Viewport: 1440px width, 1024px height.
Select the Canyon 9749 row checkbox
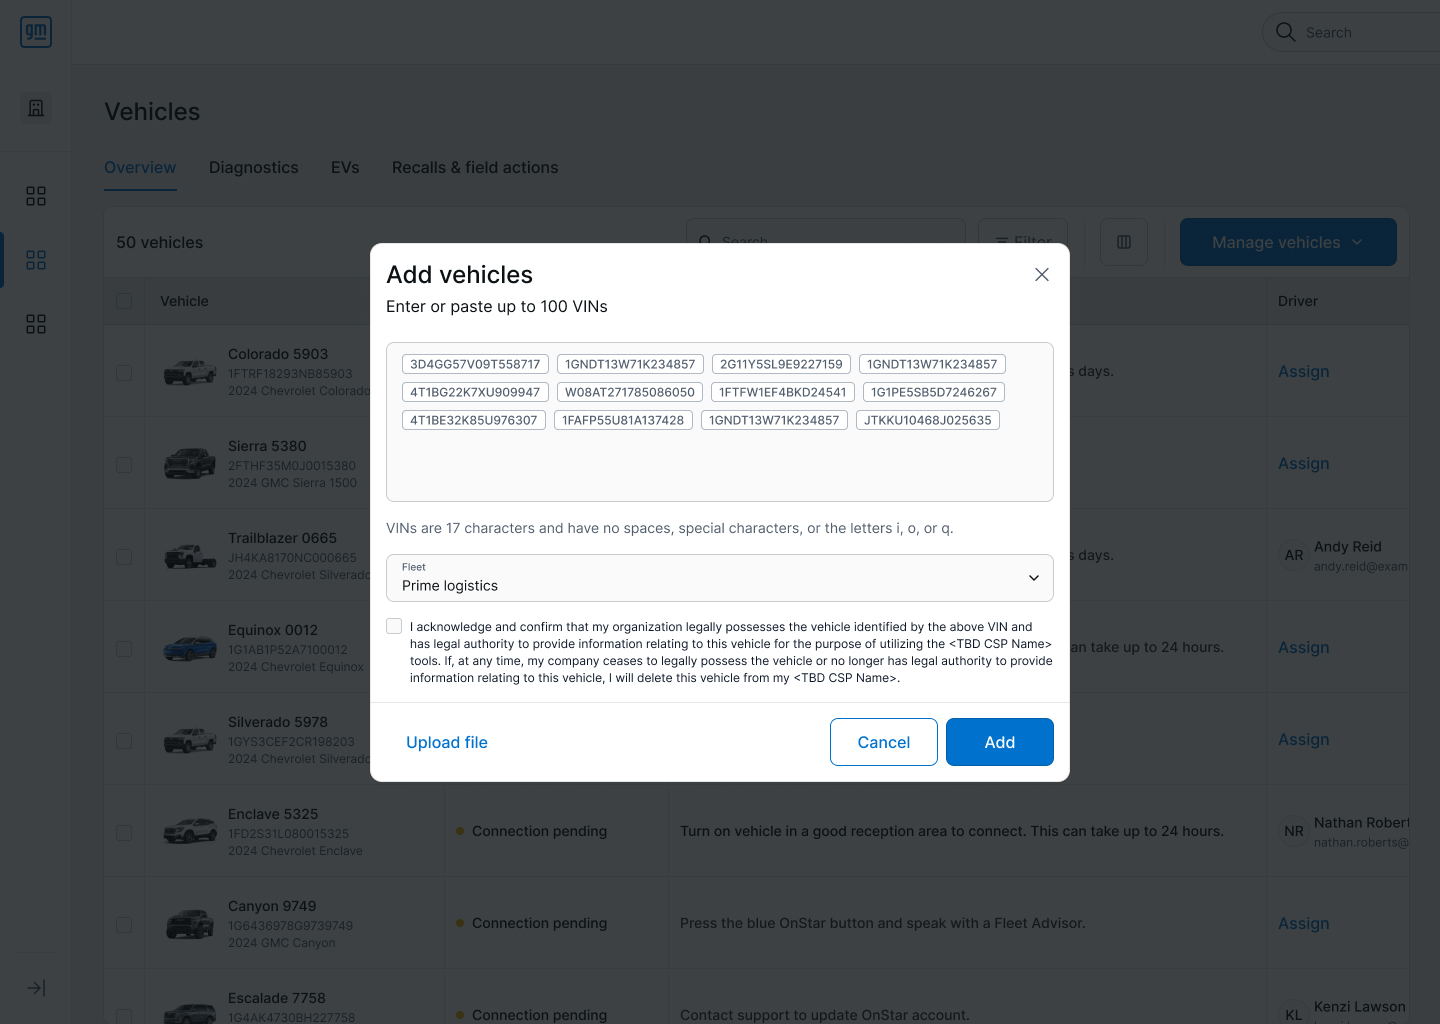(x=124, y=925)
